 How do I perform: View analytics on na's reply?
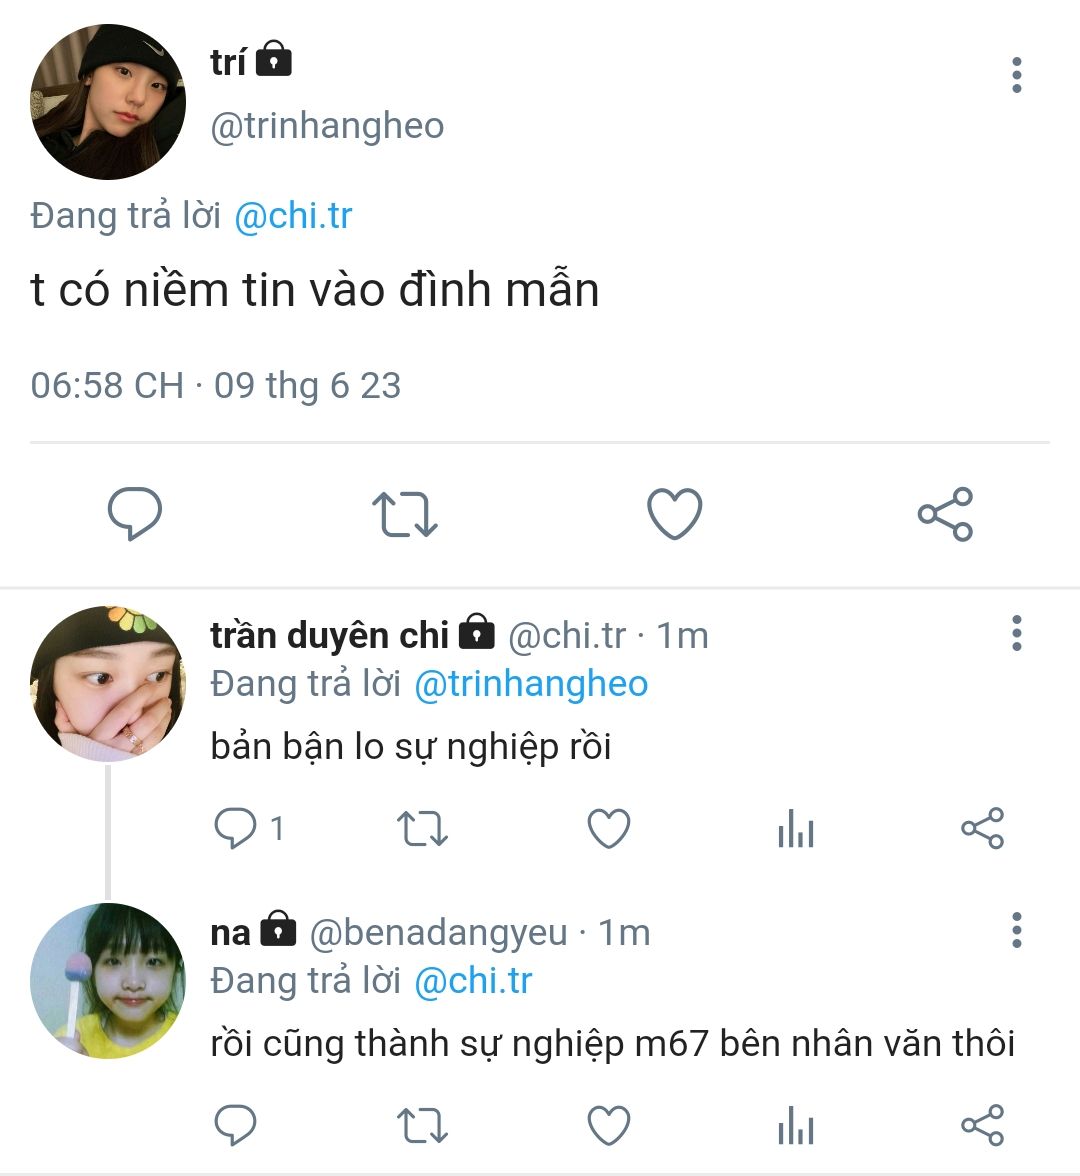[x=796, y=1126]
